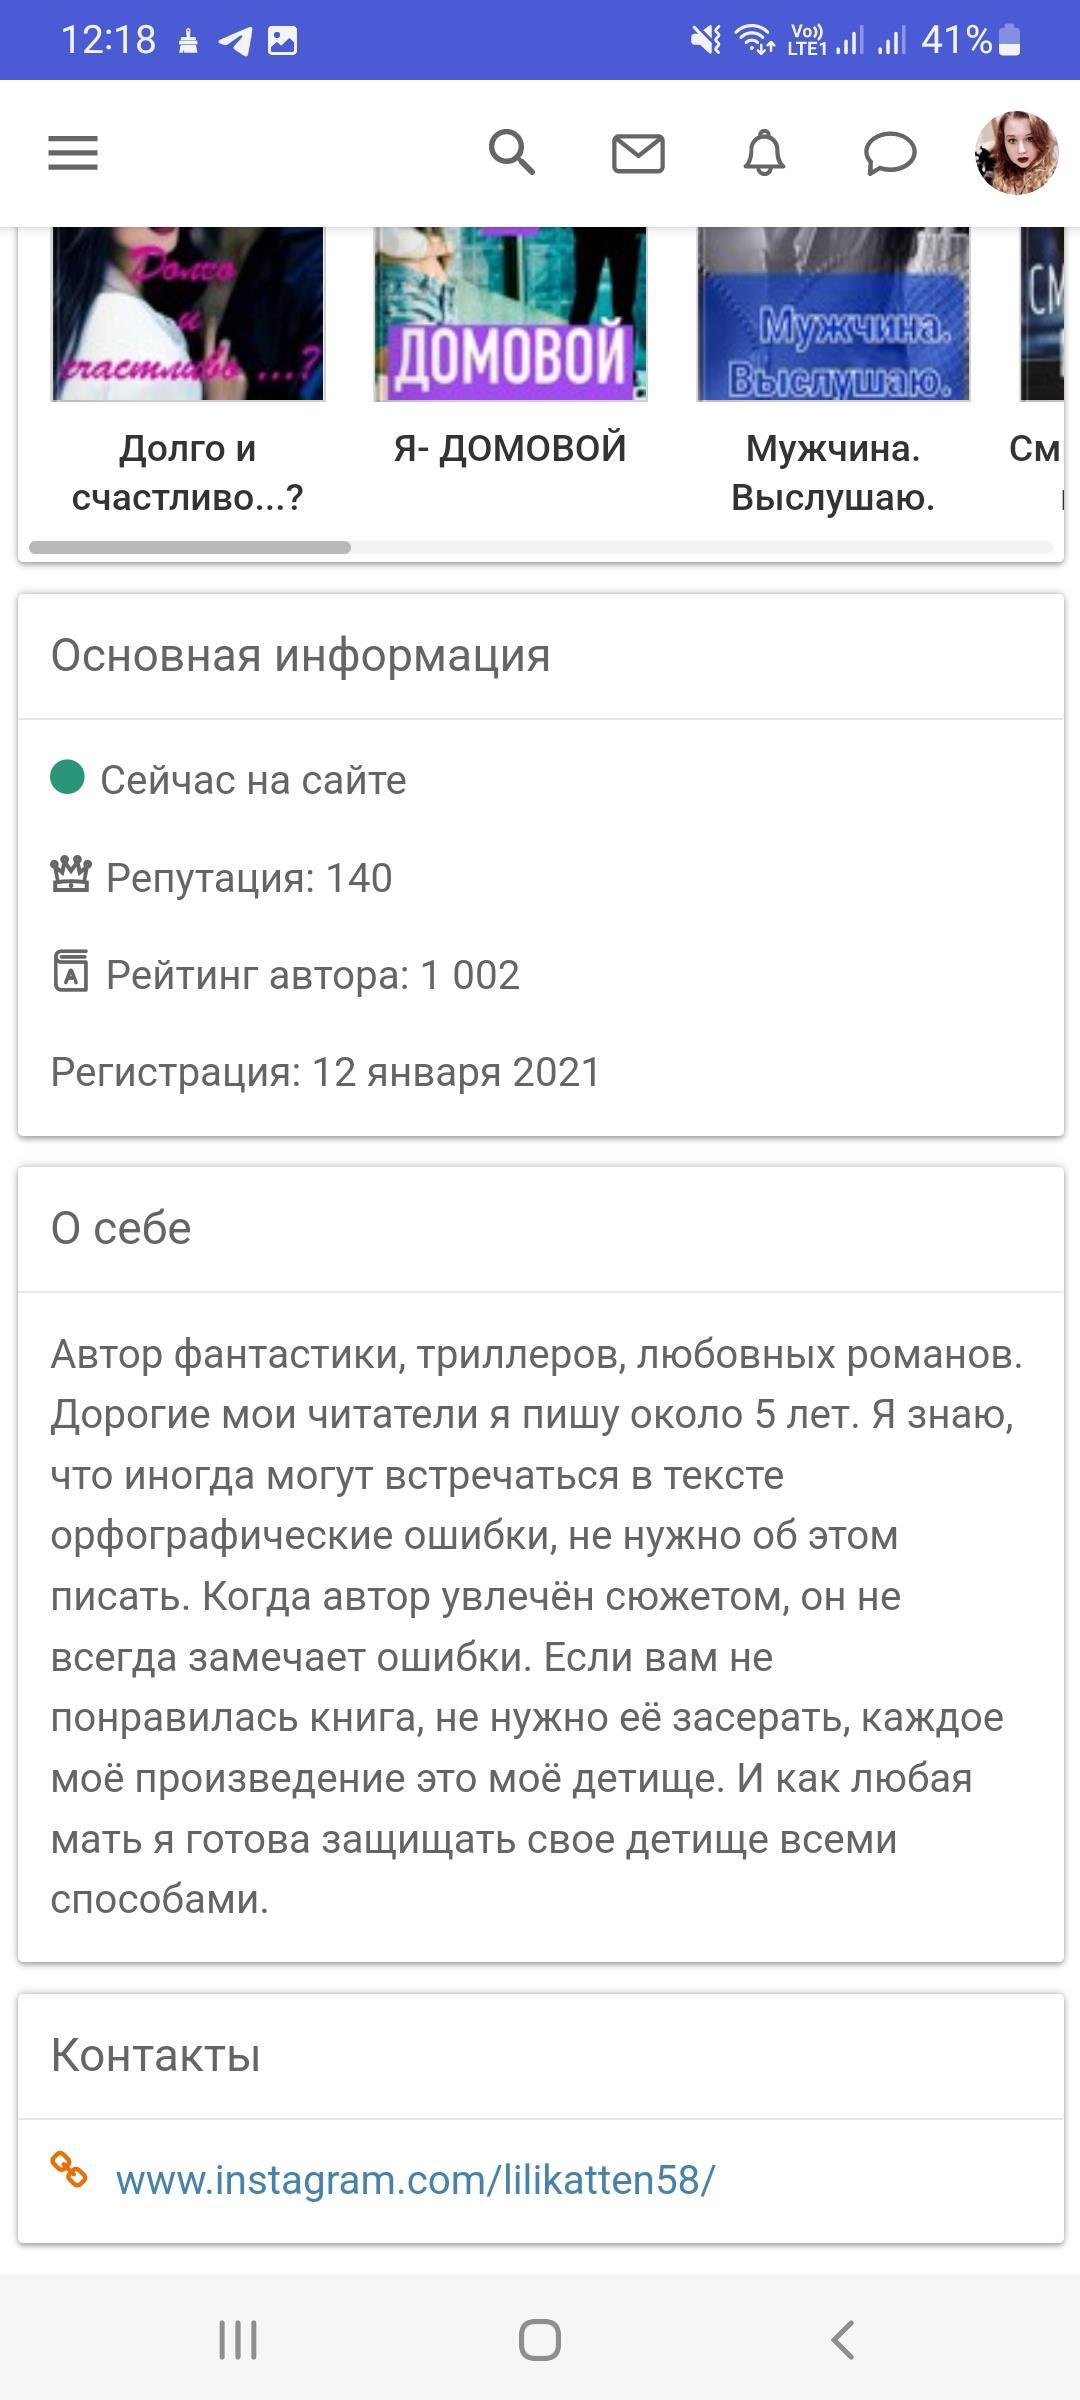Tap the "Долго и счастливо" book cover
The image size is (1080, 2400).
coord(188,314)
